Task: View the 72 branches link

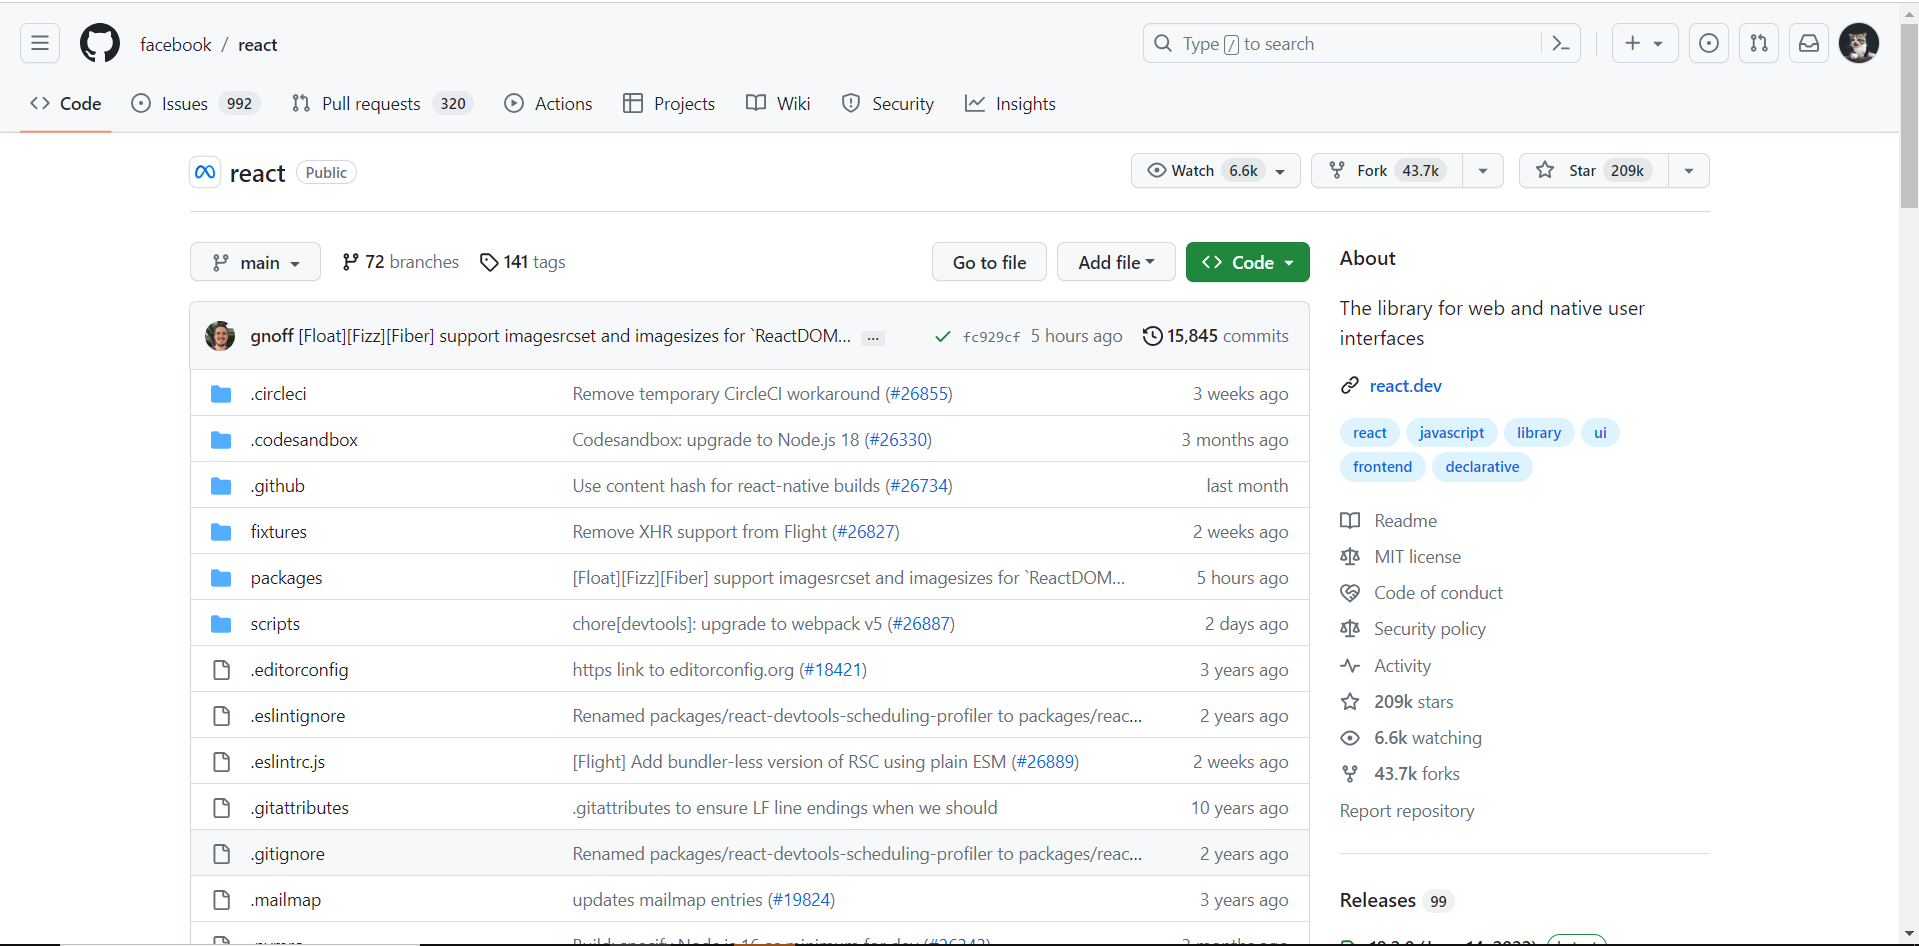Action: (x=401, y=262)
